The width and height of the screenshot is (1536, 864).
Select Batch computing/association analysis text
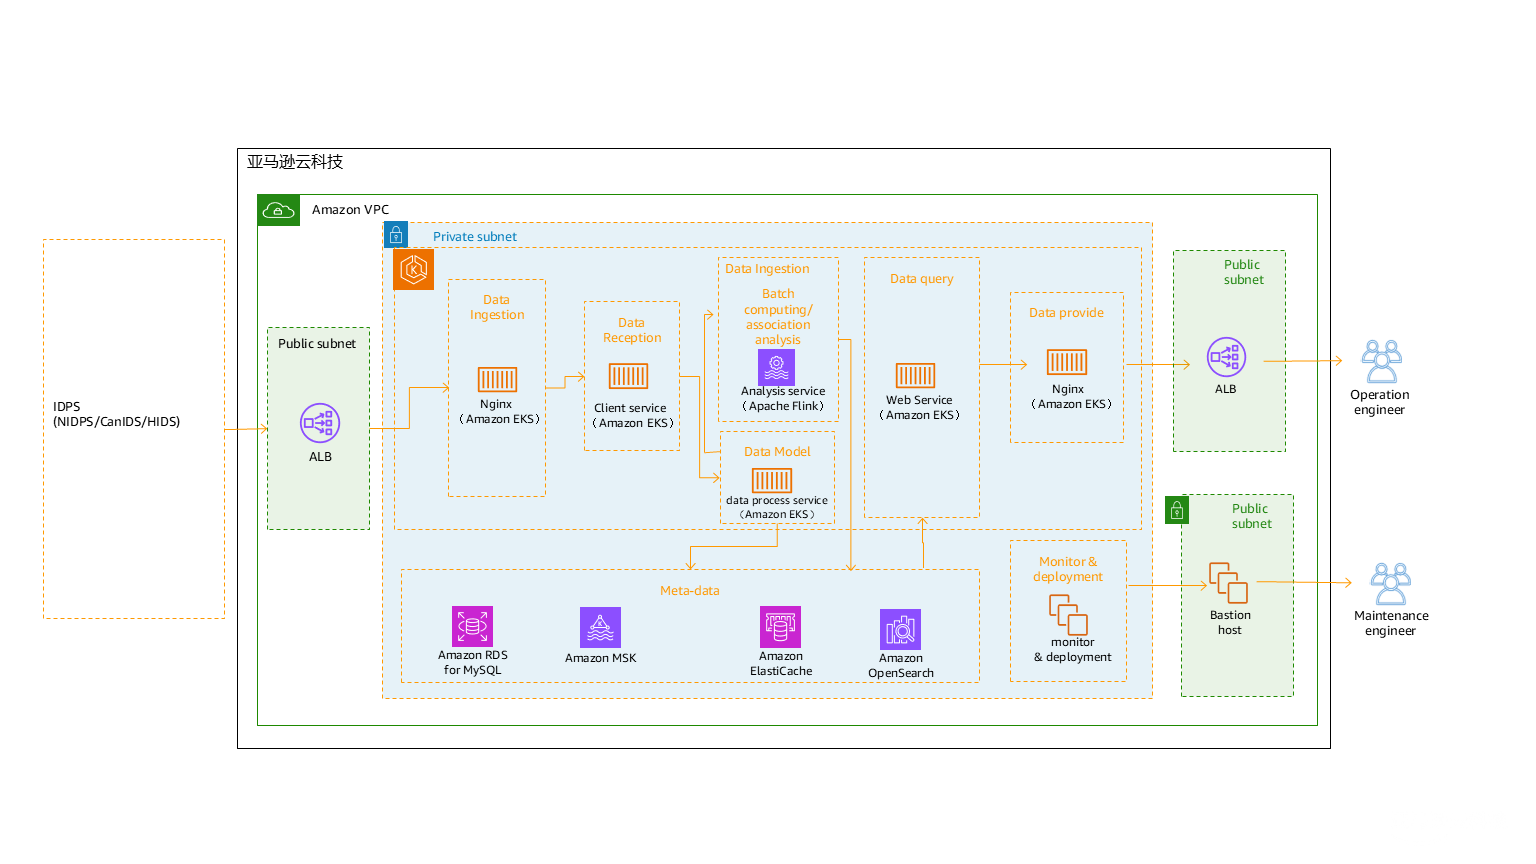[778, 317]
